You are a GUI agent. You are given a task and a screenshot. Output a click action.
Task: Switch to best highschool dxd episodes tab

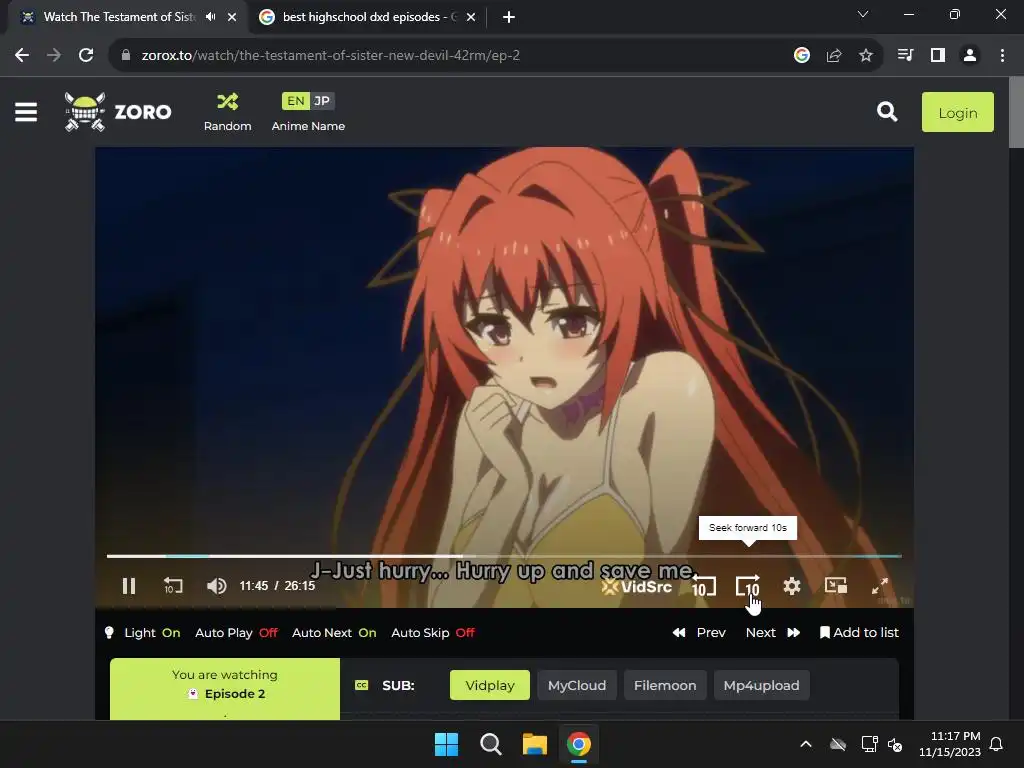coord(370,17)
